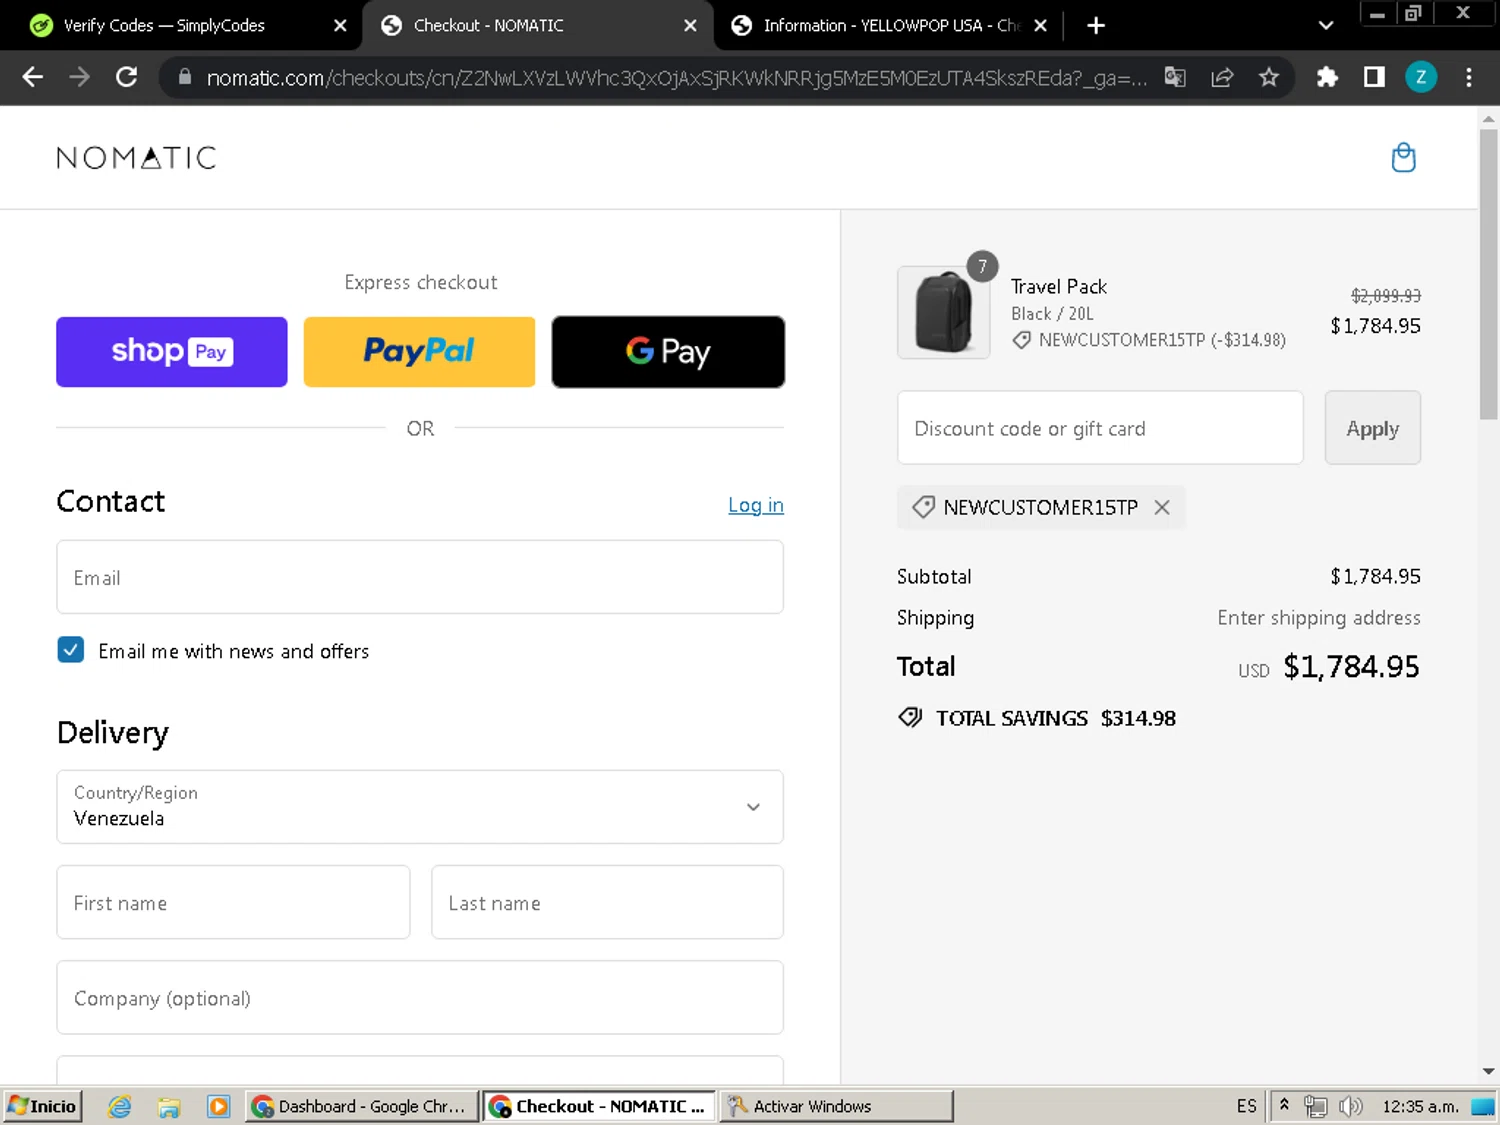The height and width of the screenshot is (1125, 1500).
Task: Remove the NEWCUSTOMER15TP discount code
Action: 1162,507
